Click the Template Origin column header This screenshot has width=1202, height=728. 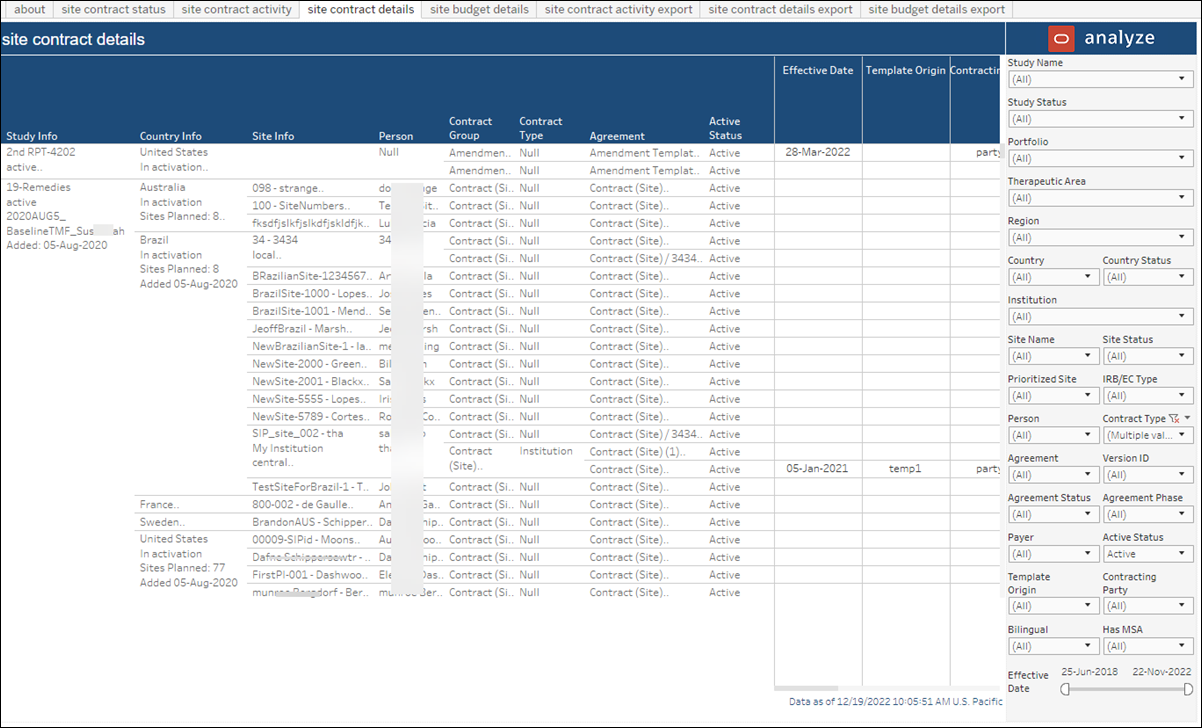pos(905,71)
